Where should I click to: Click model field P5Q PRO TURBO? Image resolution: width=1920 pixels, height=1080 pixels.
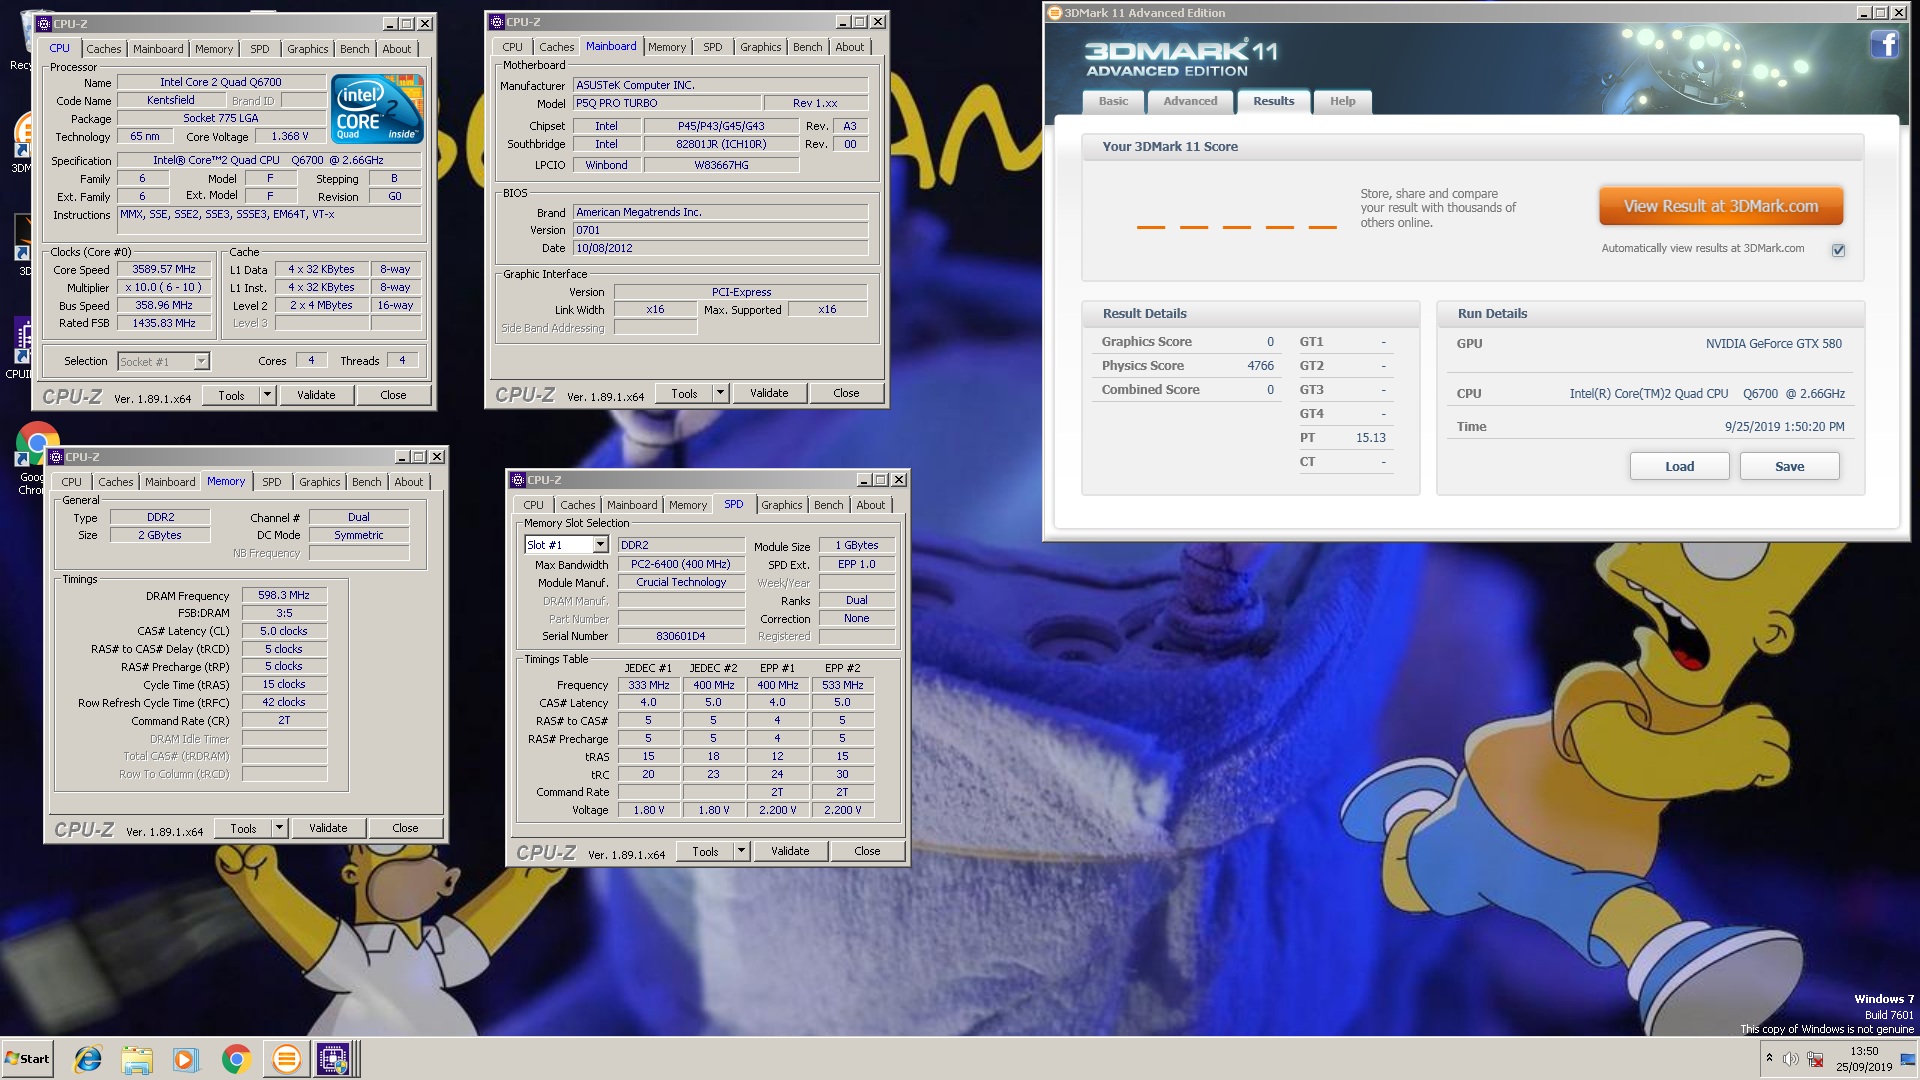click(666, 103)
